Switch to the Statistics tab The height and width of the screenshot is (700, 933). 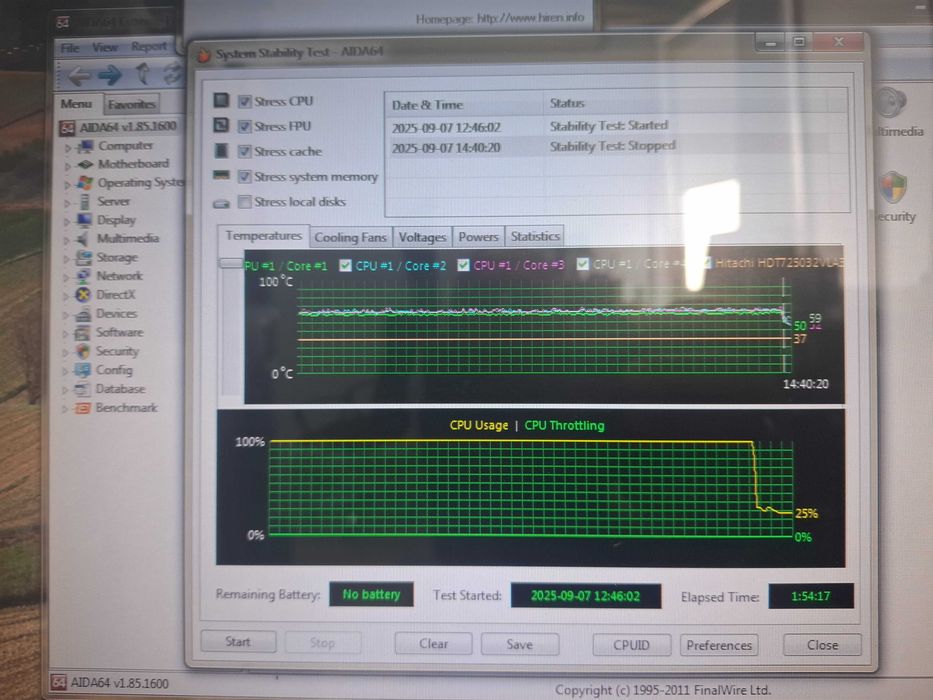[x=535, y=236]
